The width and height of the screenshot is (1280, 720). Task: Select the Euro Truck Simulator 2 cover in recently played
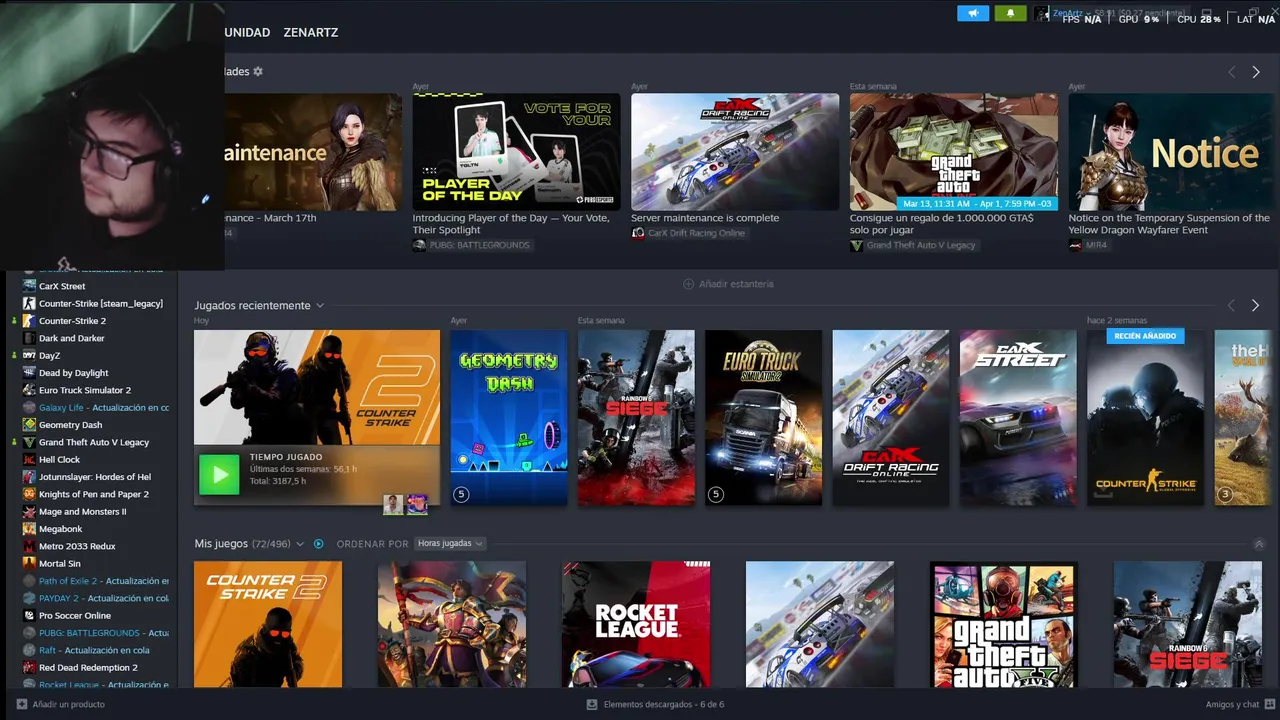pyautogui.click(x=763, y=418)
